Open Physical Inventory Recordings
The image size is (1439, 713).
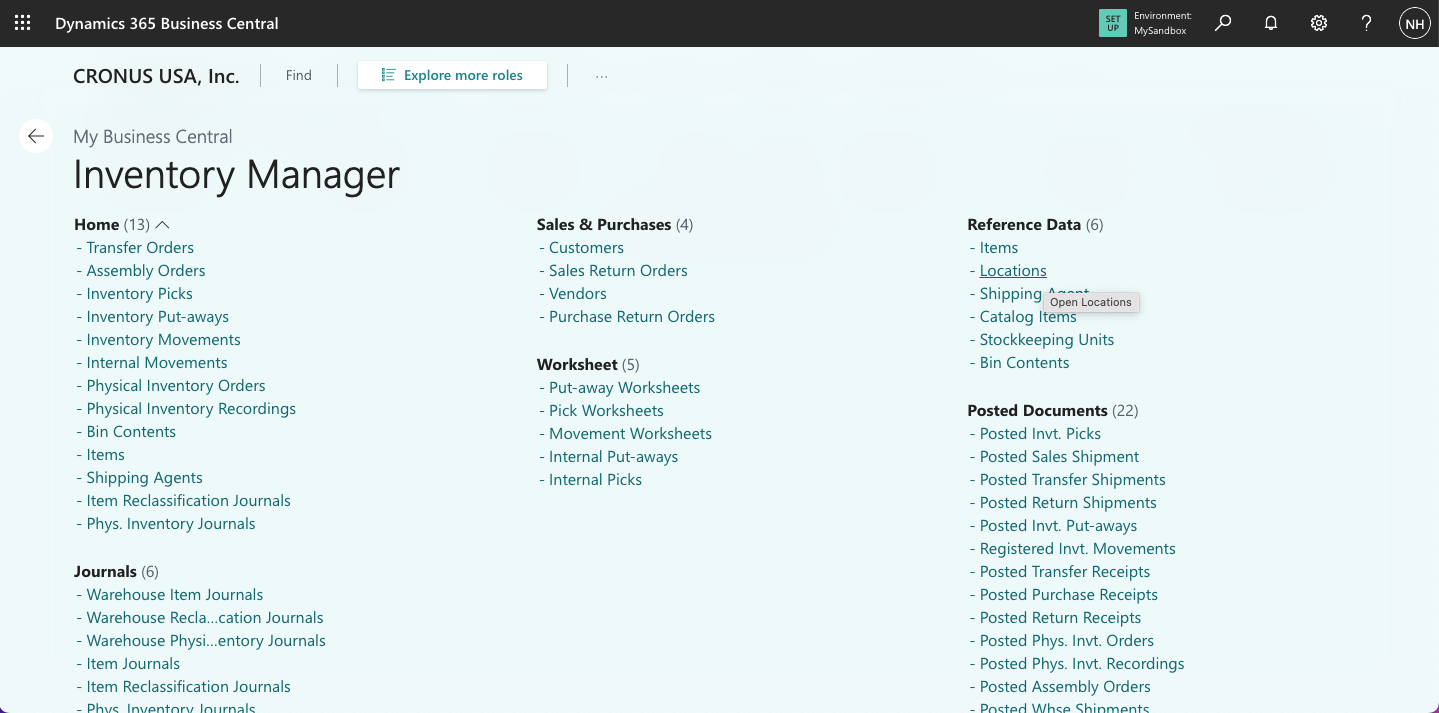[x=191, y=409]
